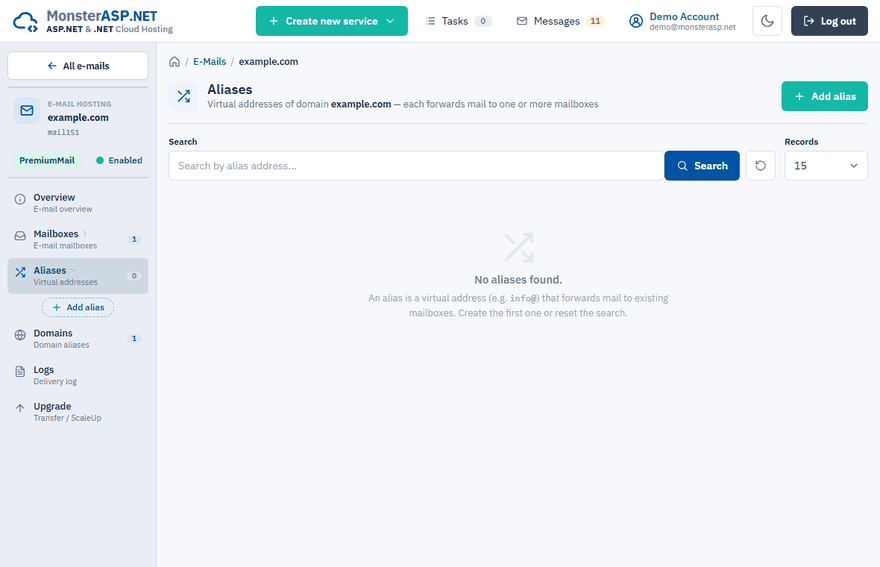Image resolution: width=880 pixels, height=567 pixels.
Task: Reset the search with refresh icon
Action: 760,166
